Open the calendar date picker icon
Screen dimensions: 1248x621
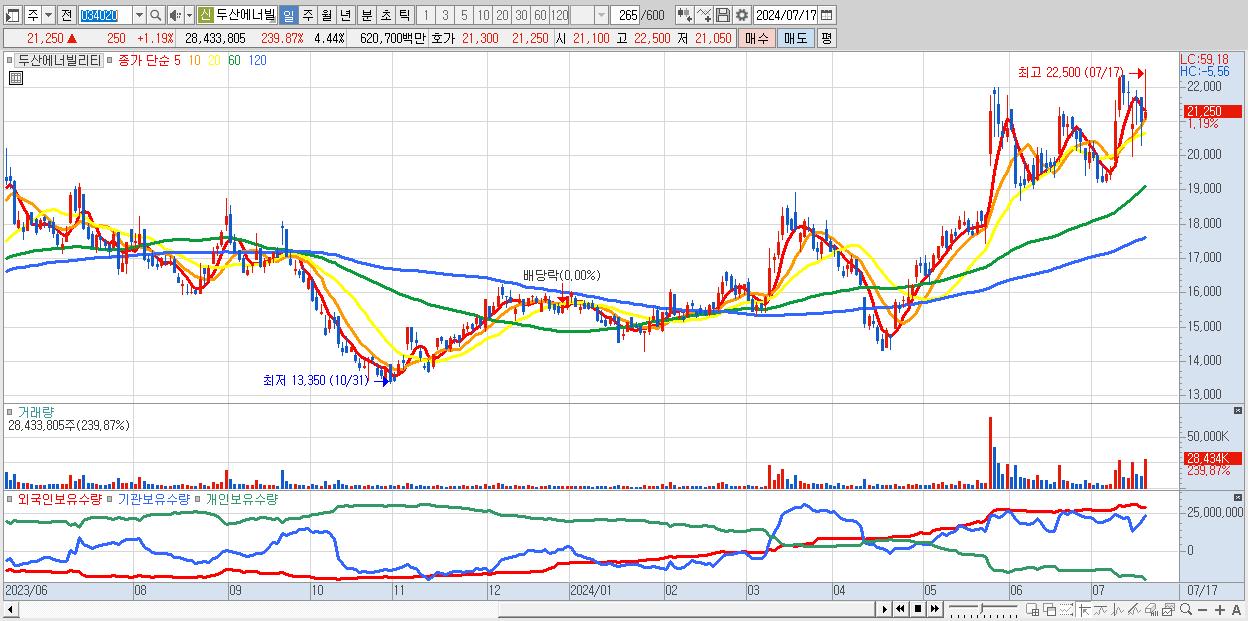[x=826, y=15]
